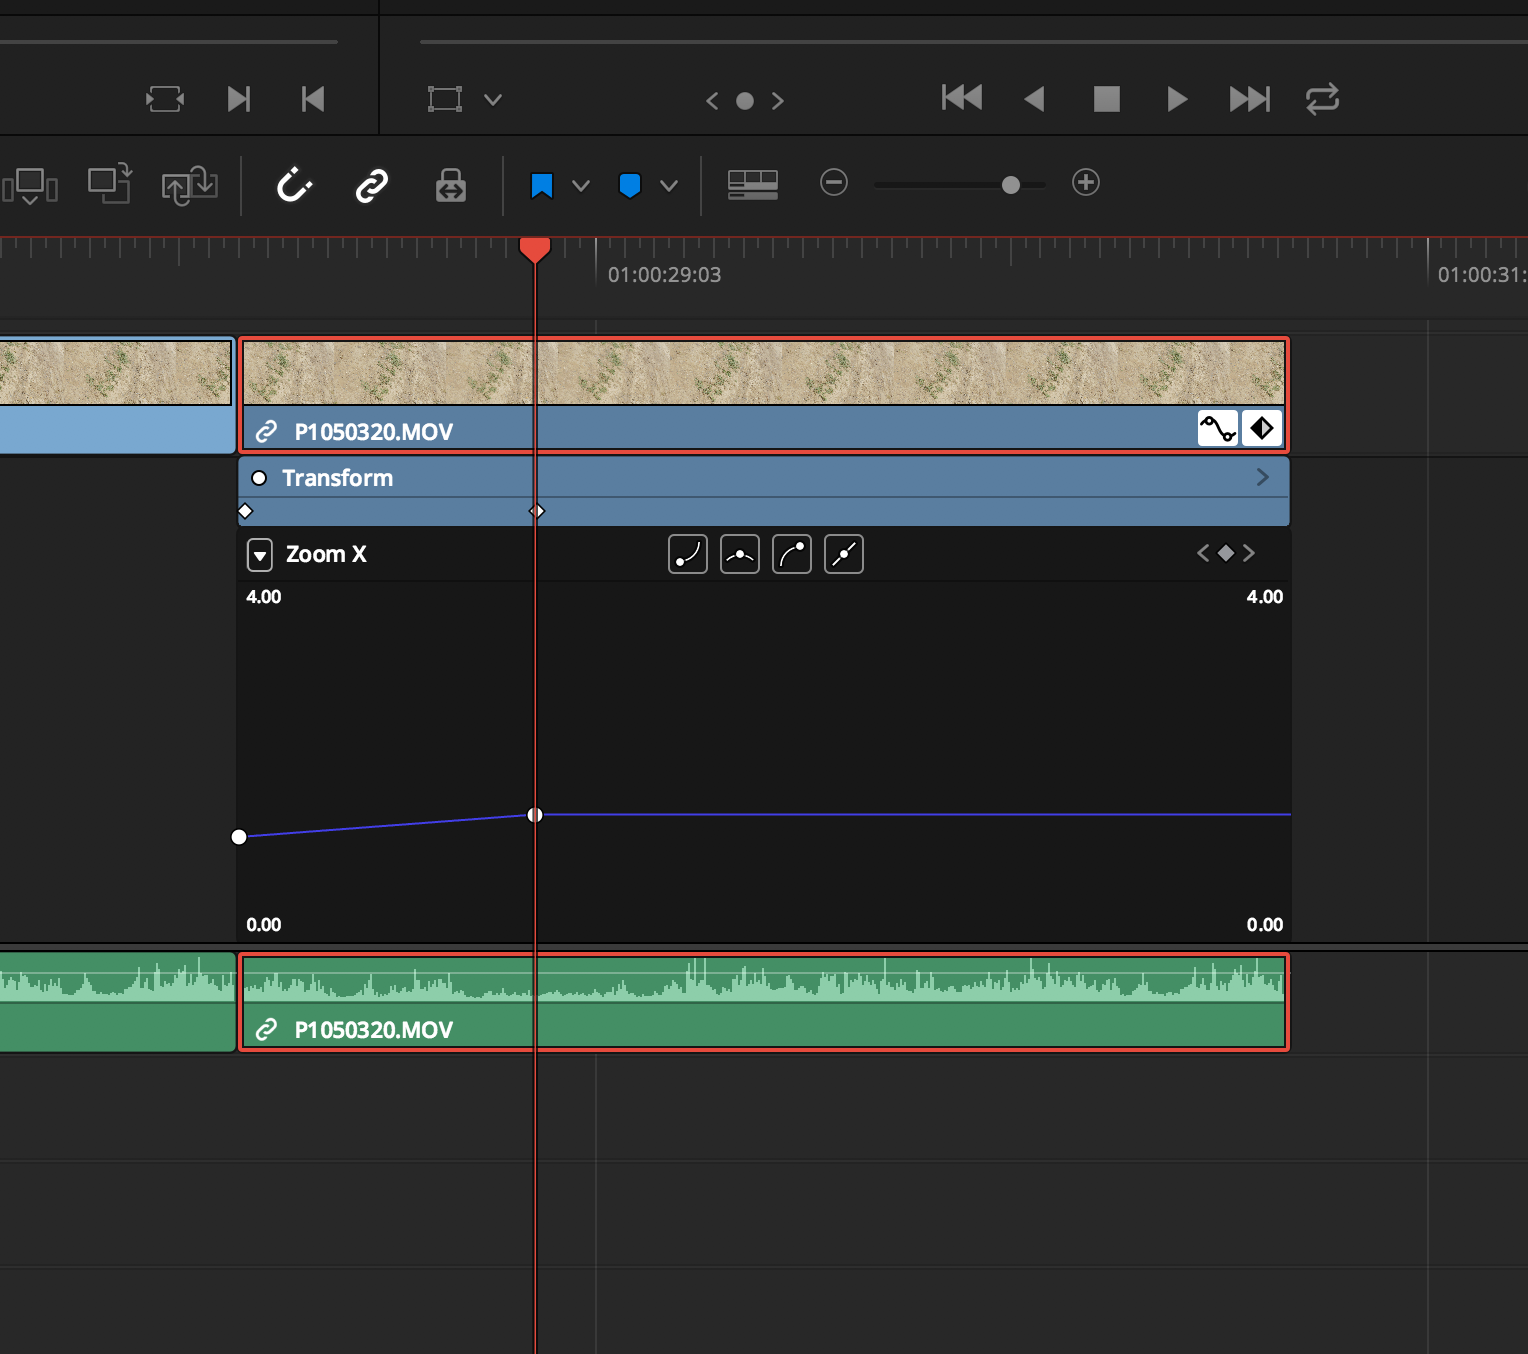Toggle position lock icon
1528x1354 pixels.
pos(451,185)
